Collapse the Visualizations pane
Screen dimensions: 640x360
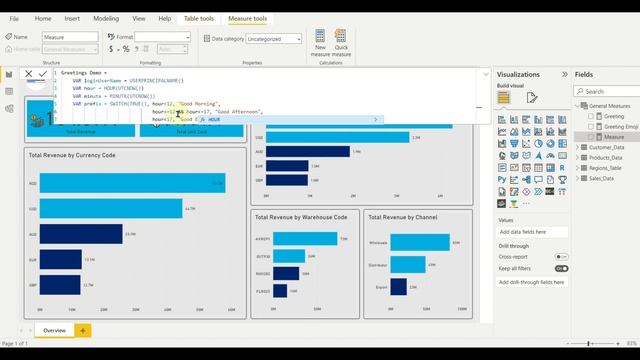(x=564, y=74)
